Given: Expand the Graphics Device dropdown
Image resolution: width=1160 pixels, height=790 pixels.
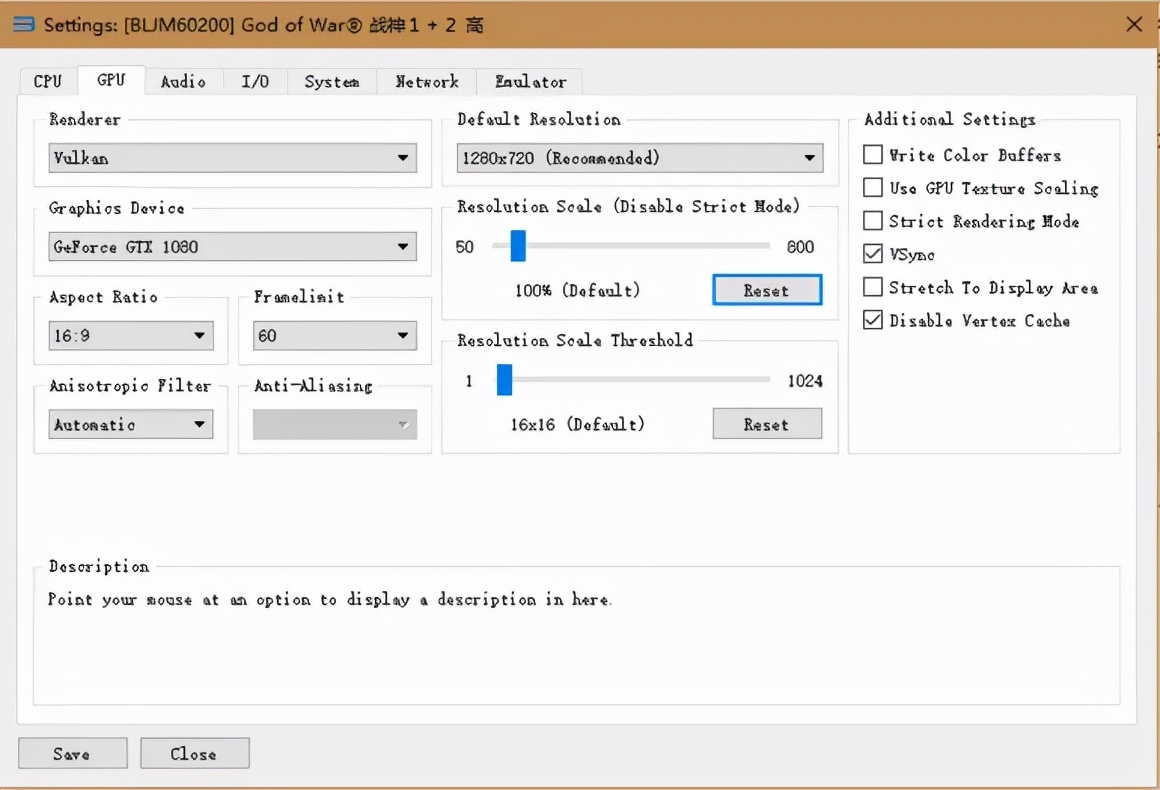Looking at the screenshot, I should point(232,246).
